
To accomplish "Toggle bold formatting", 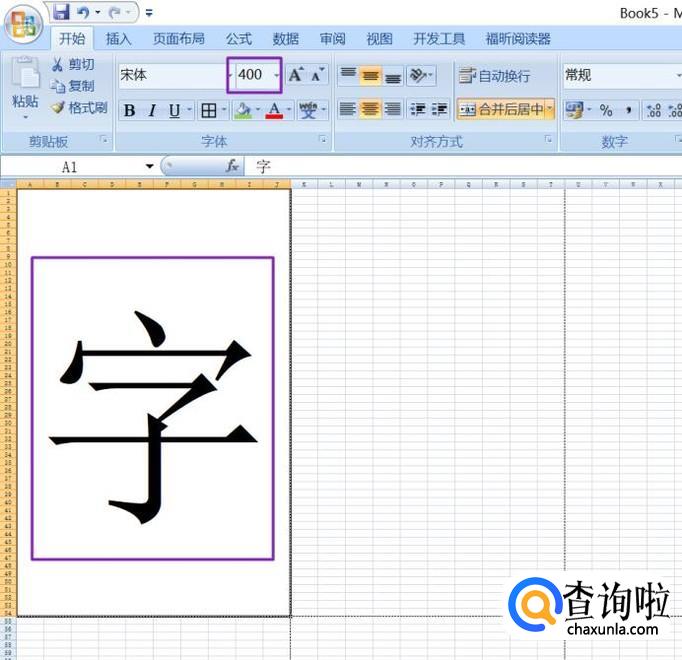I will click(129, 111).
